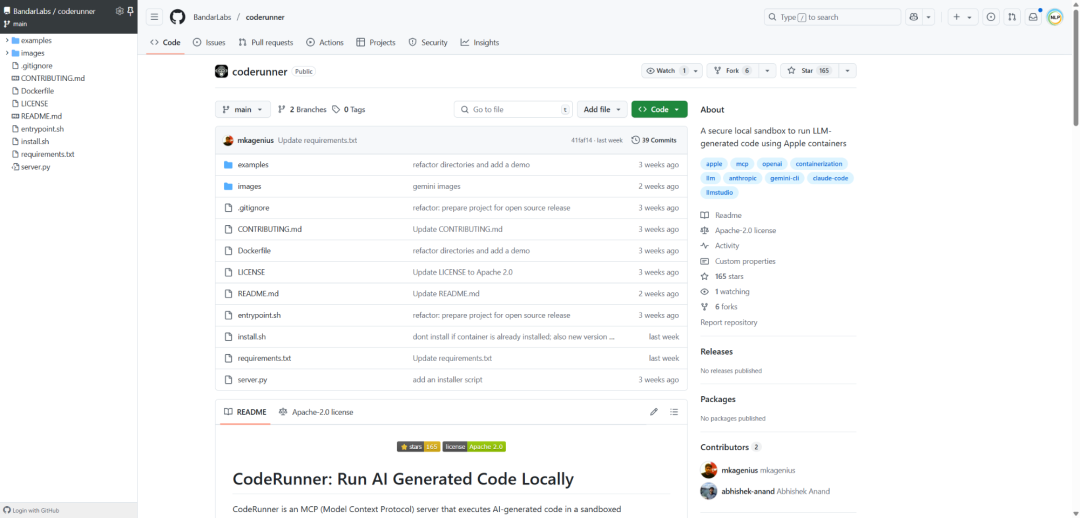This screenshot has height=518, width=1080.
Task: Open the Fork options dropdown arrow
Action: 767,71
